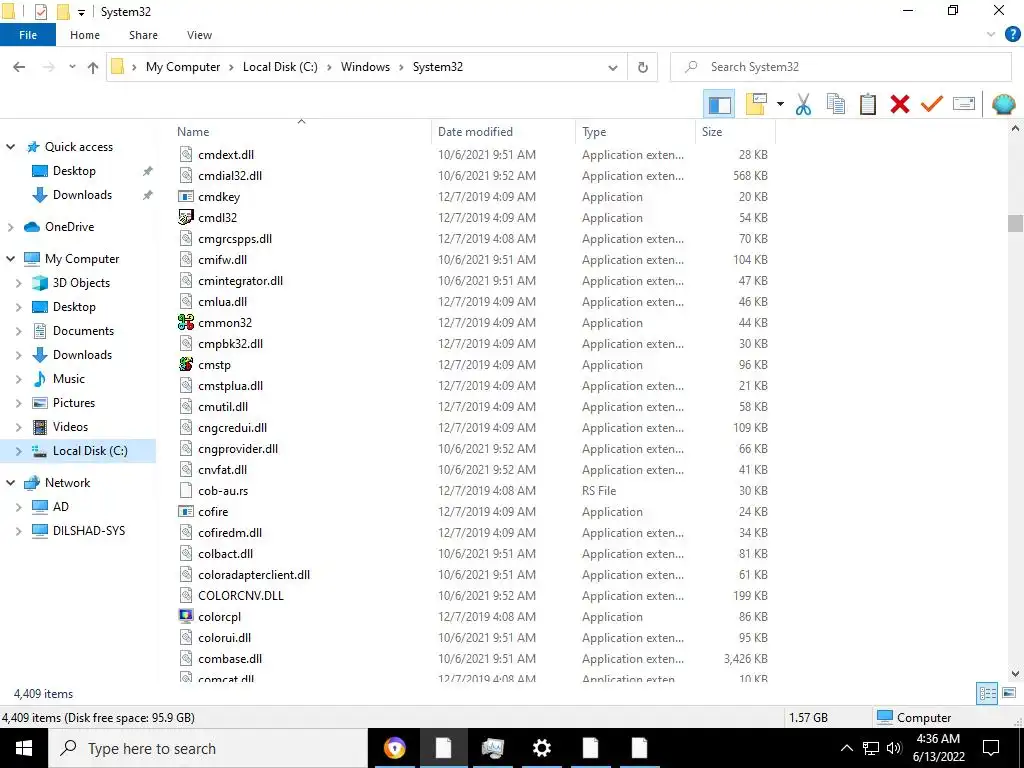
Task: Open the File menu
Action: (28, 35)
